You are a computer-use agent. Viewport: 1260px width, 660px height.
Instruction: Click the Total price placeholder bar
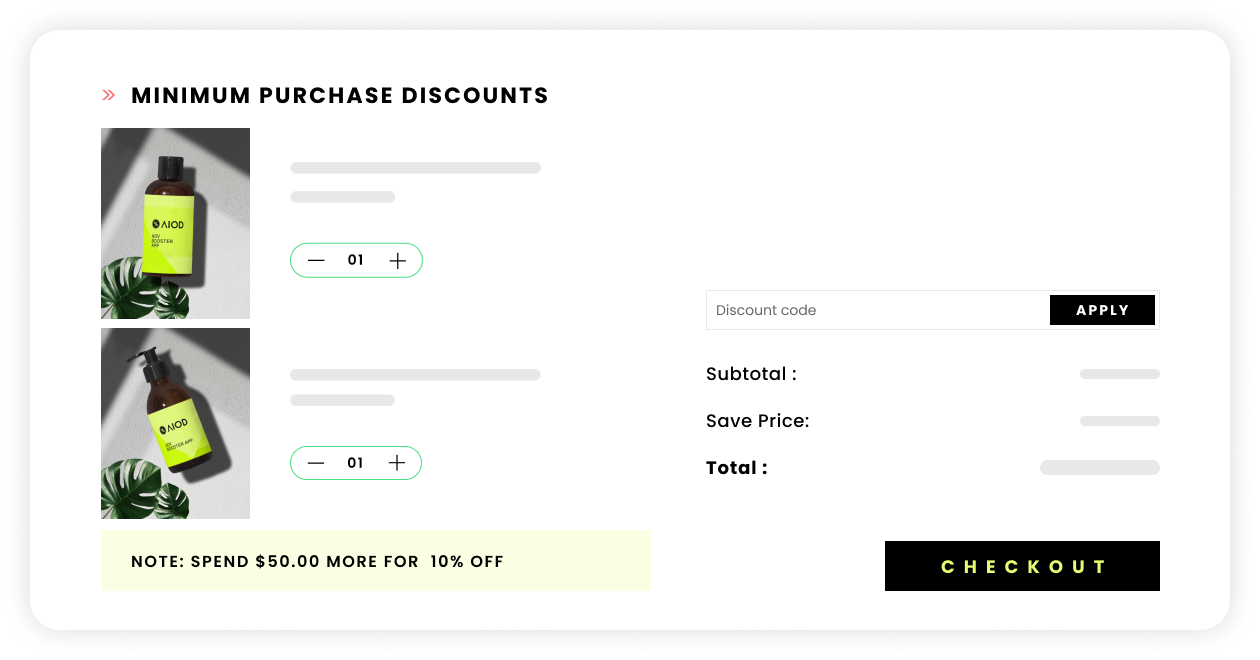1099,467
